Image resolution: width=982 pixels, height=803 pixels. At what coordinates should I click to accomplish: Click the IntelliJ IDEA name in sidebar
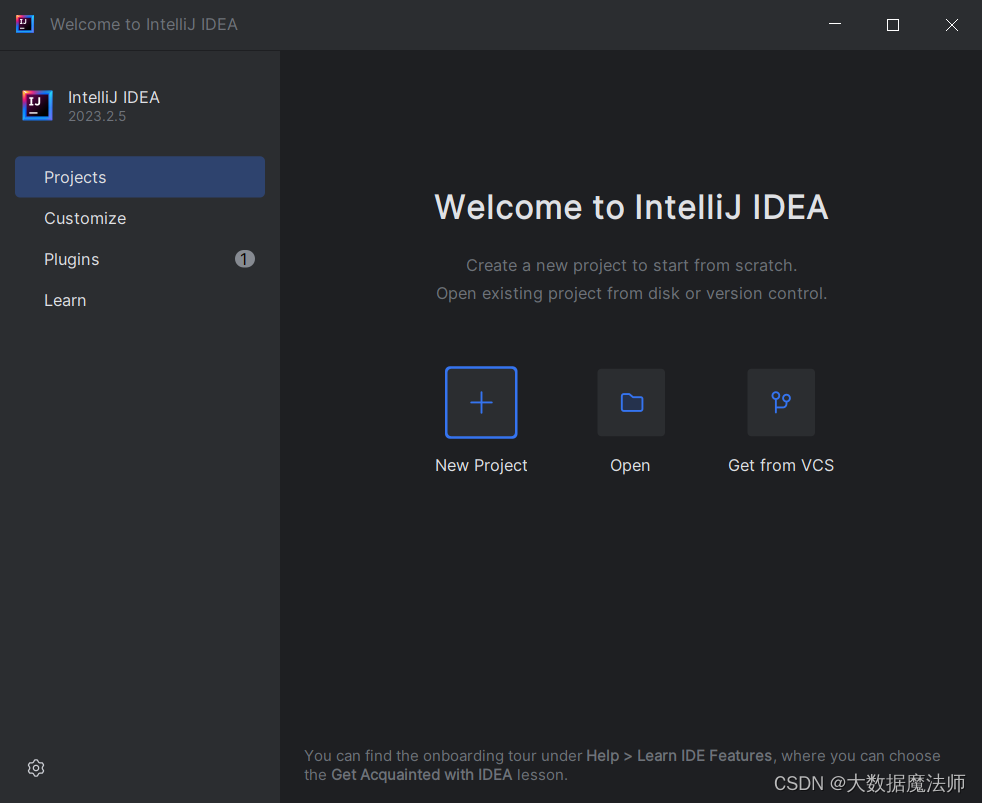click(x=114, y=97)
